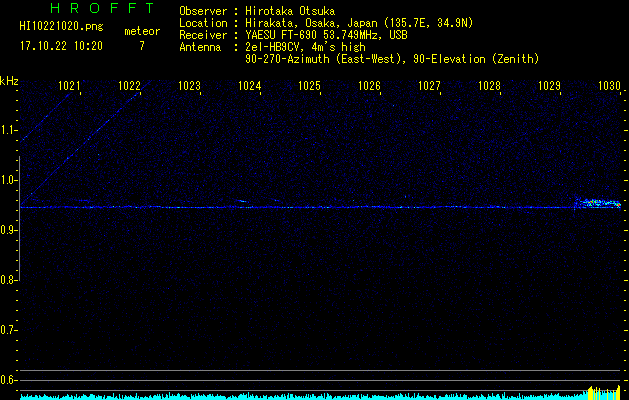Click the meteor count label
Viewport: 629px width, 400px height.
click(x=142, y=31)
